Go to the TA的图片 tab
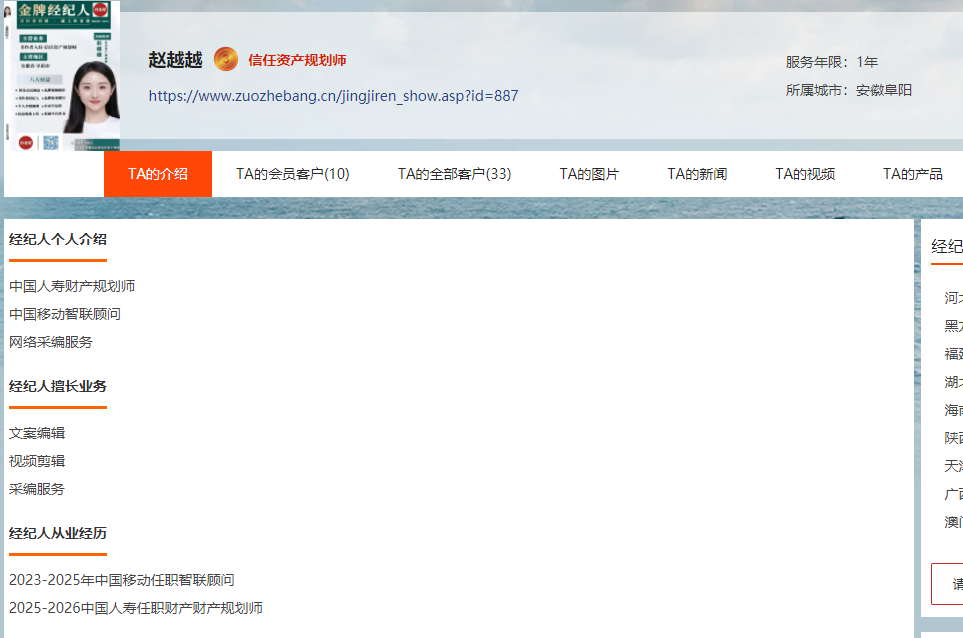Viewport: 963px width, 638px height. 589,174
